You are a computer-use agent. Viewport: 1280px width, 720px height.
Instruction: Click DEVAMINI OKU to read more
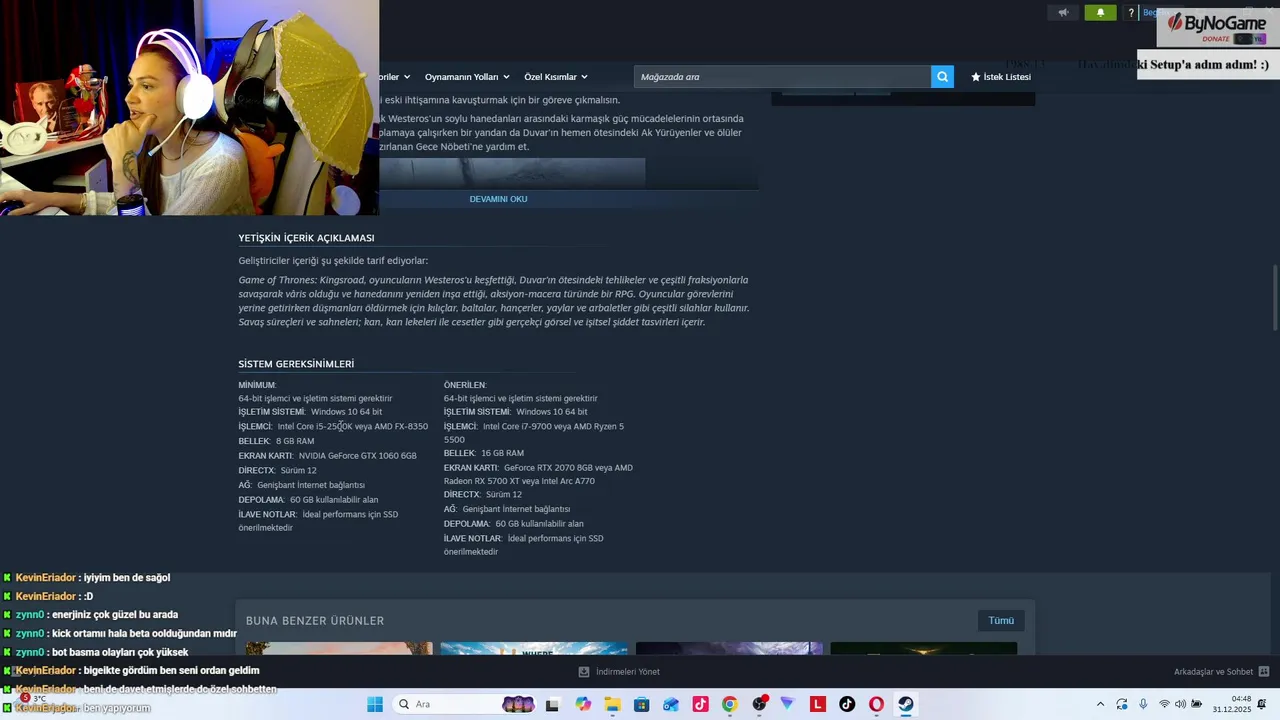[498, 199]
